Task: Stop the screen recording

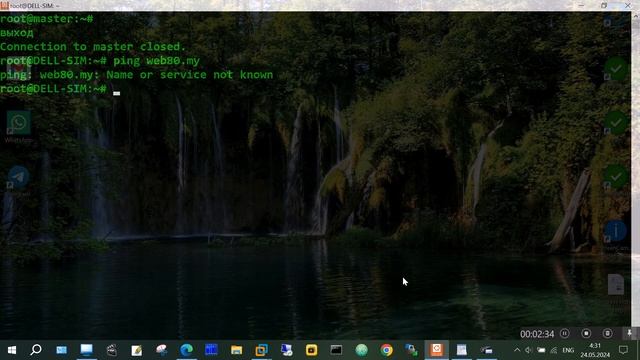Action: [x=586, y=333]
